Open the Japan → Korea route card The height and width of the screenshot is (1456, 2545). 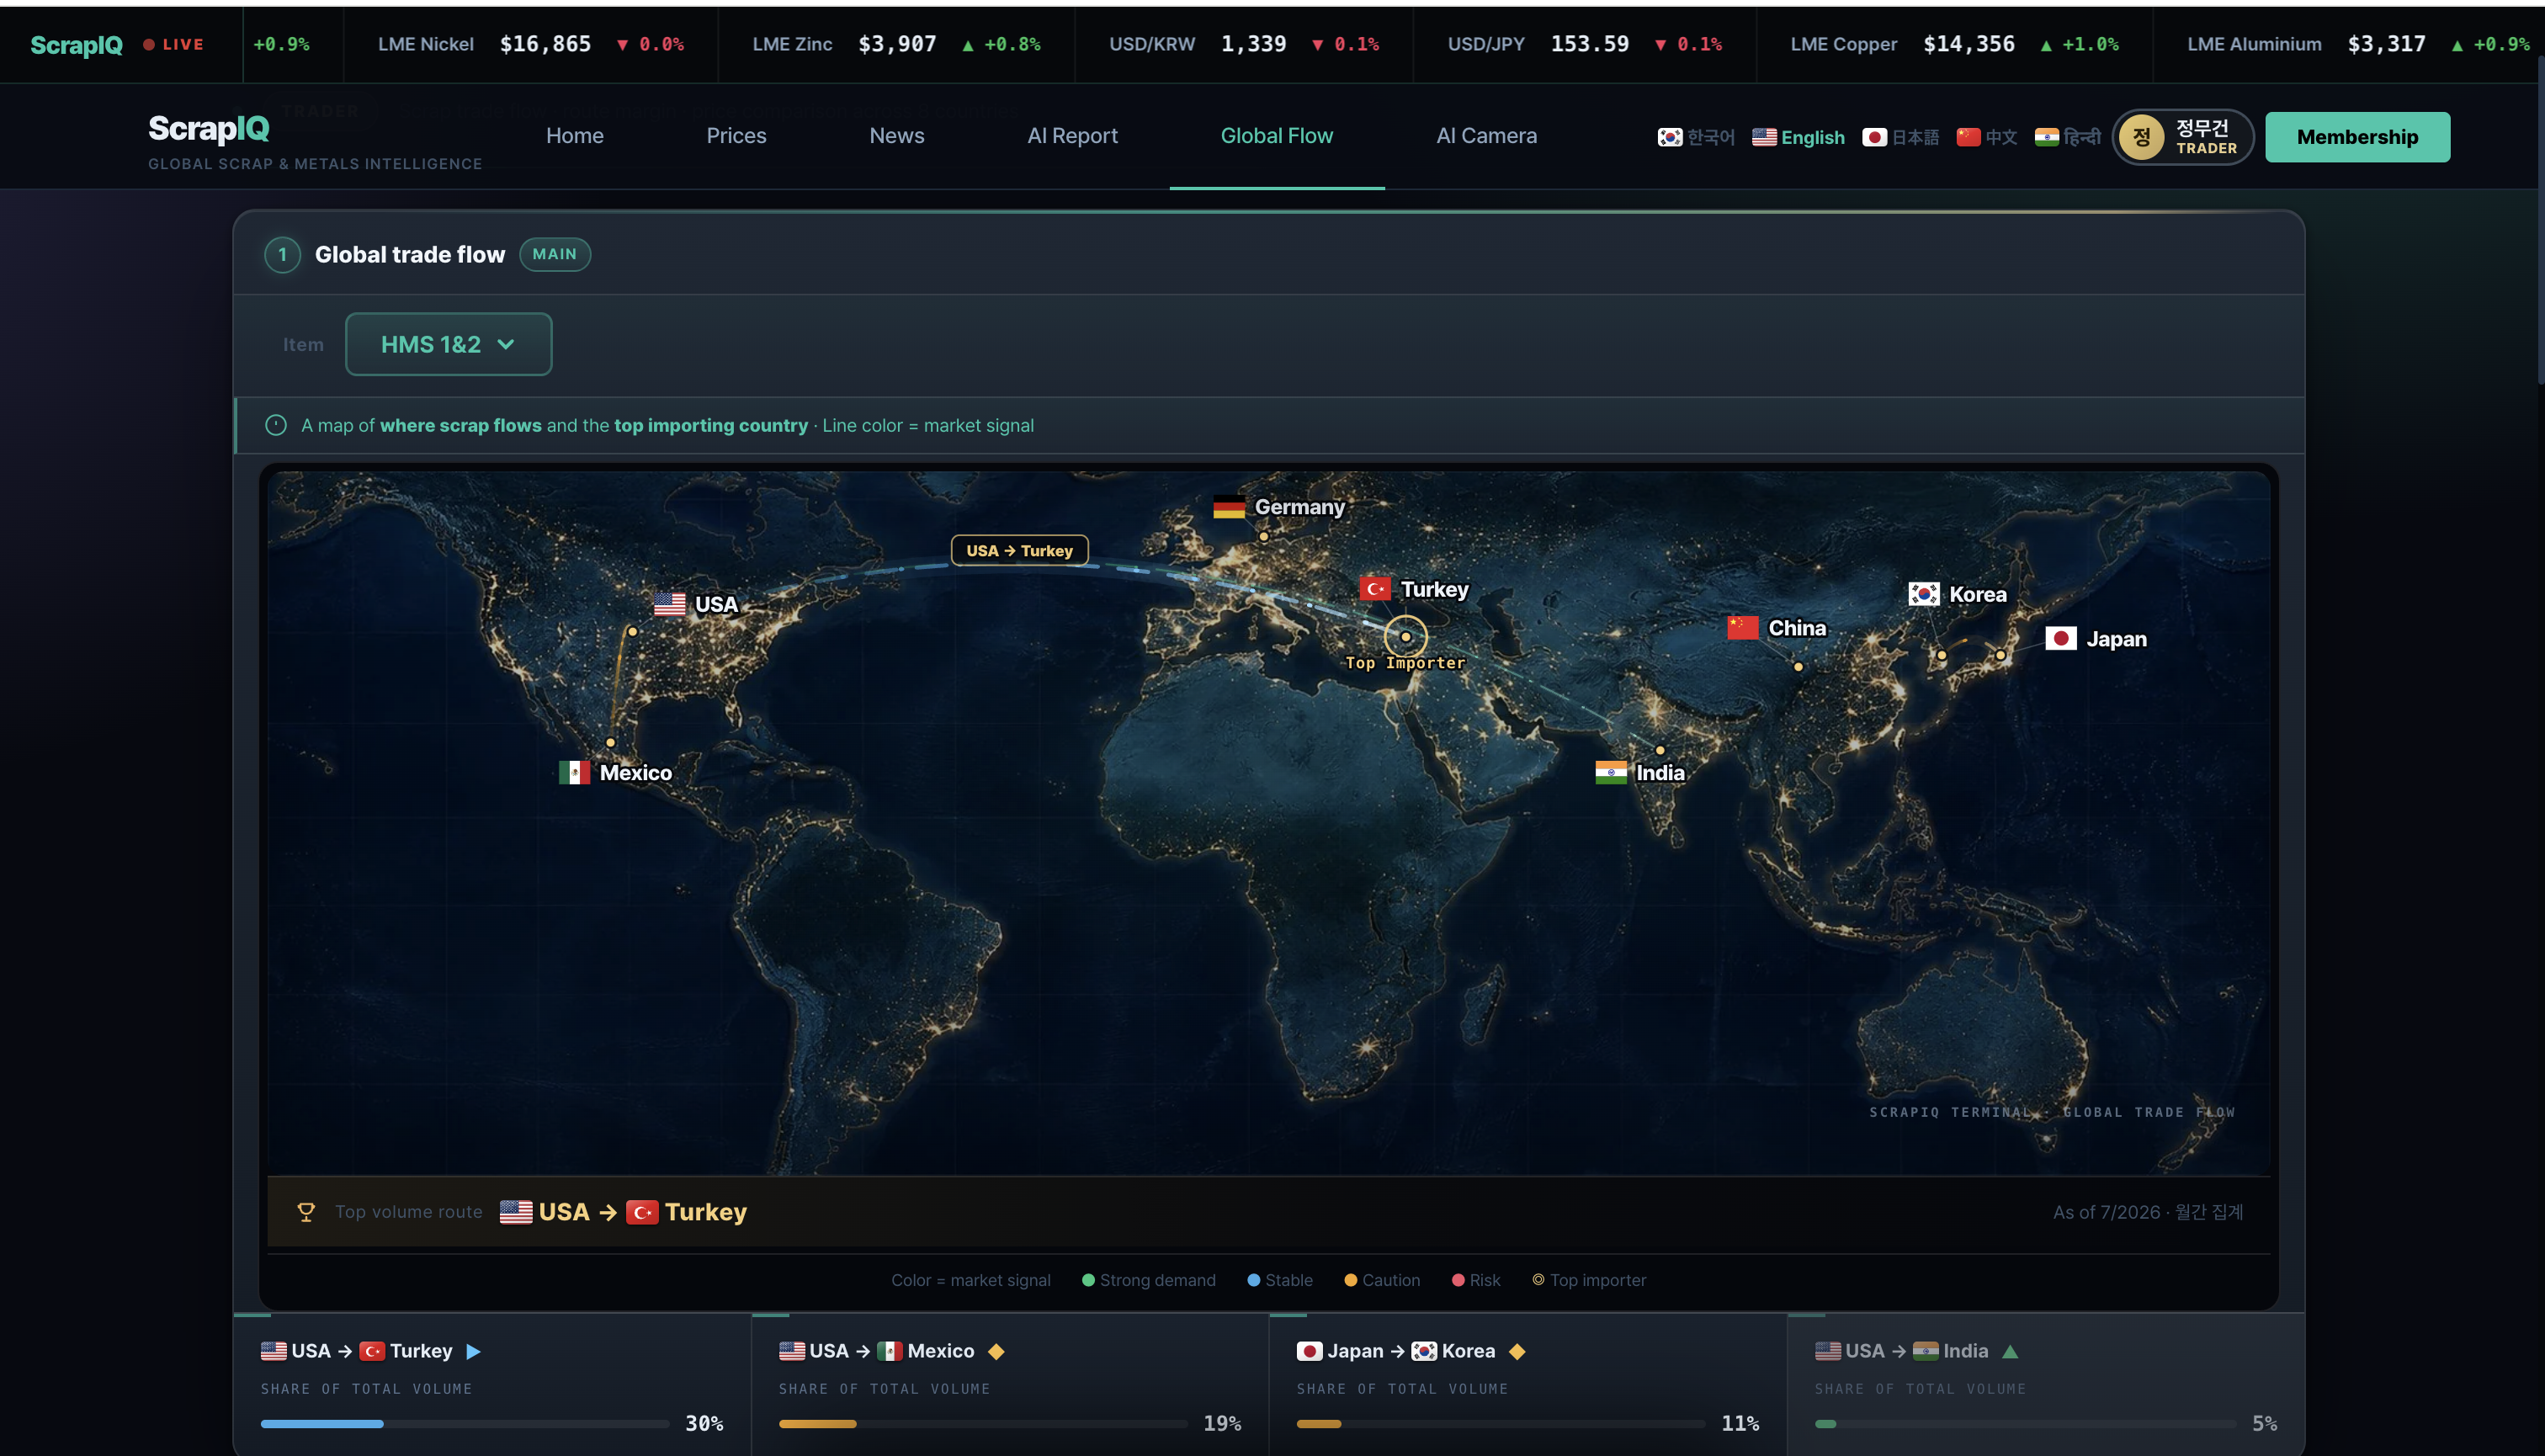1528,1385
